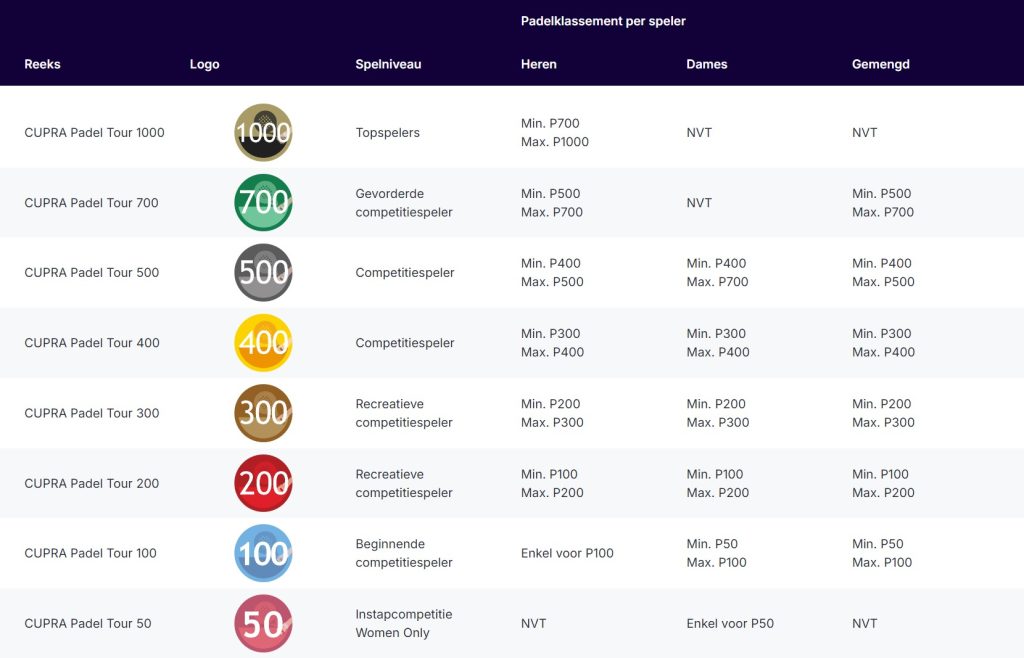The width and height of the screenshot is (1024, 658).
Task: Click Gemengd NVT cell in Tour 50 row
Action: coord(864,623)
